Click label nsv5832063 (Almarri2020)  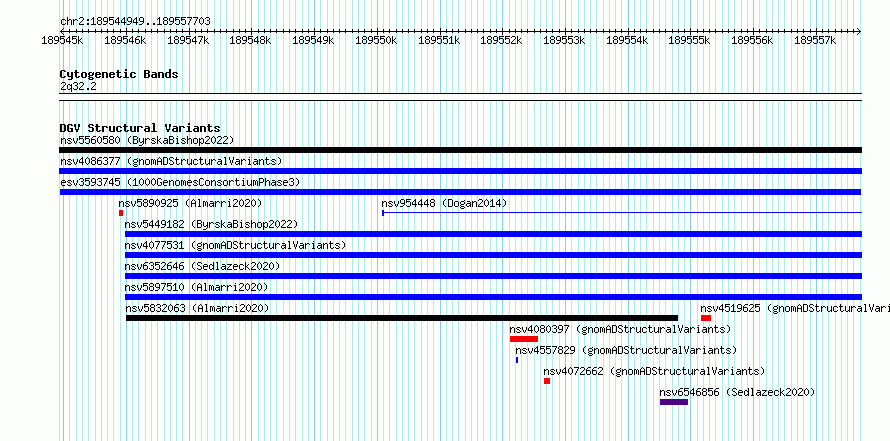[x=198, y=308]
